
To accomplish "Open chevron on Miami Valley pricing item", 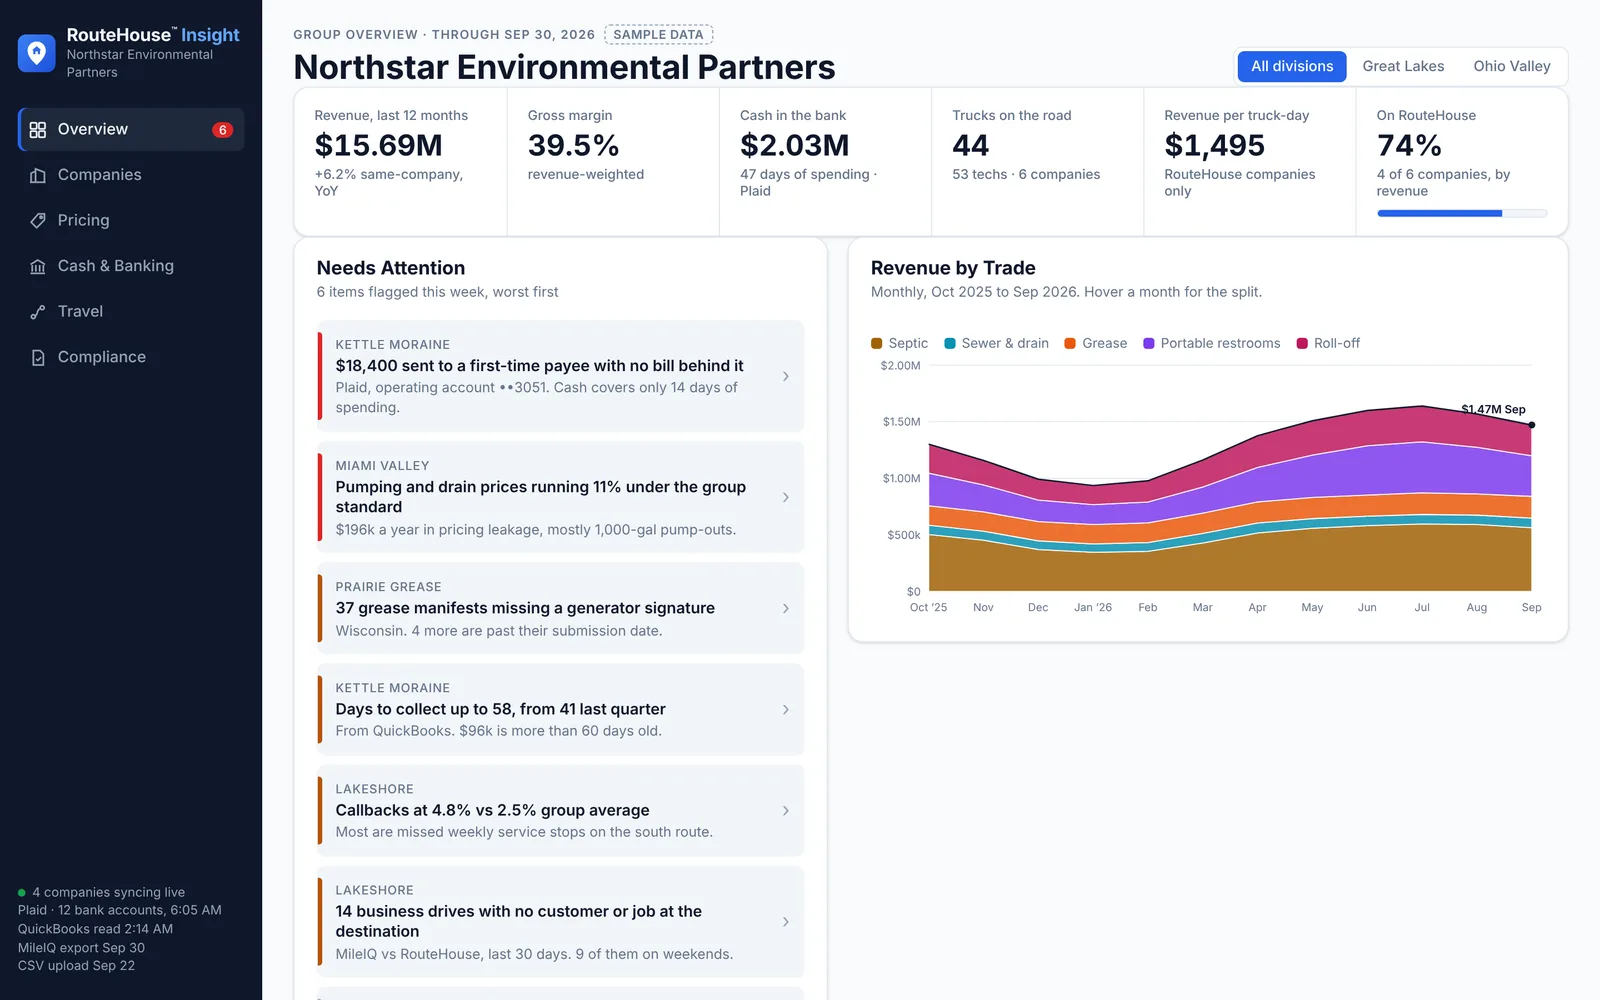I will 786,497.
